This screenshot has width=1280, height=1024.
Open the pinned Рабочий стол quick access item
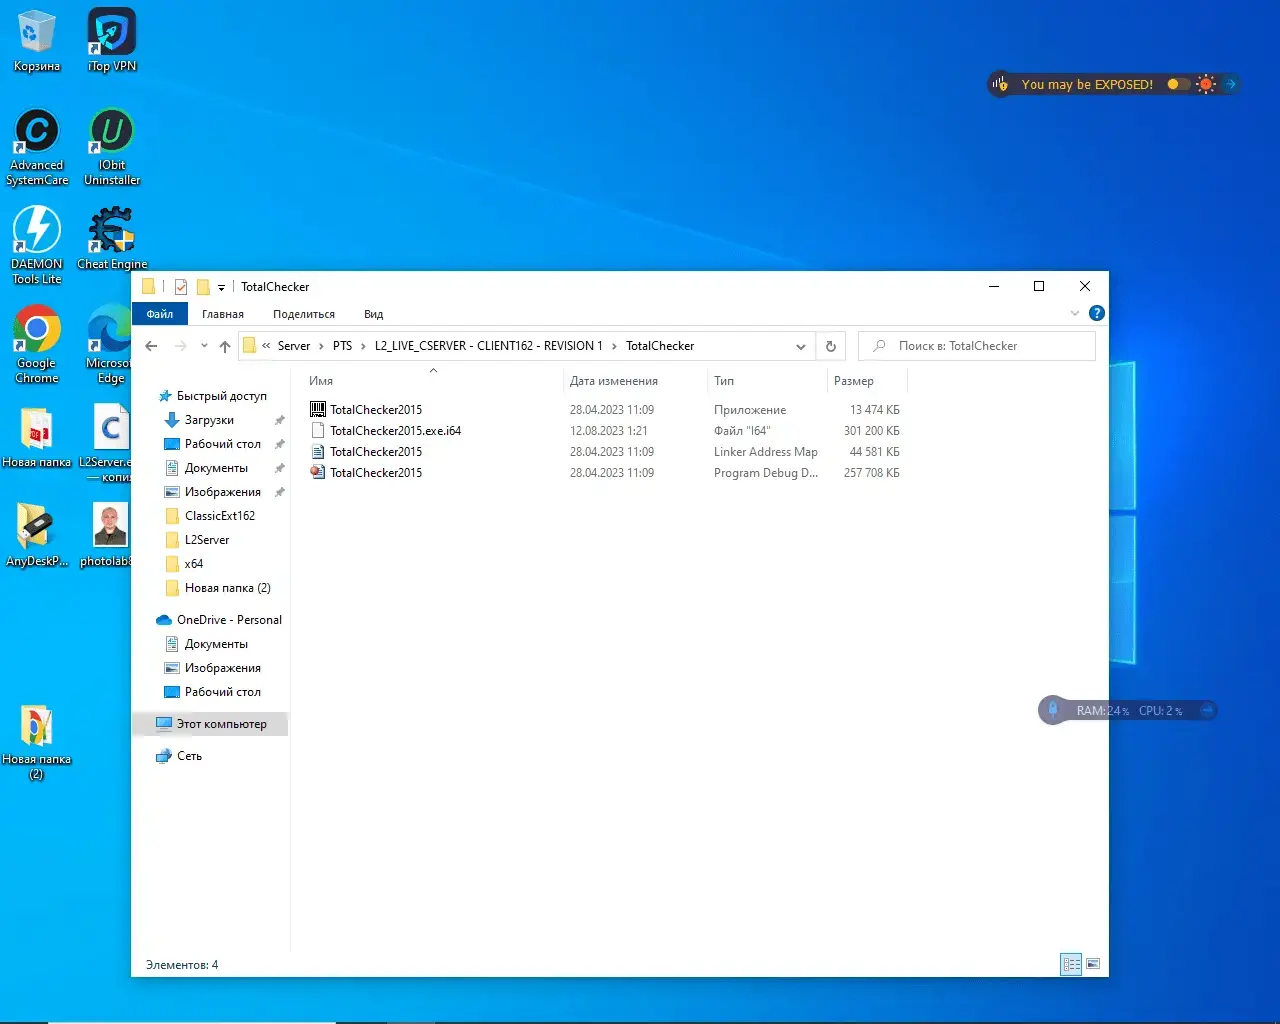(222, 444)
